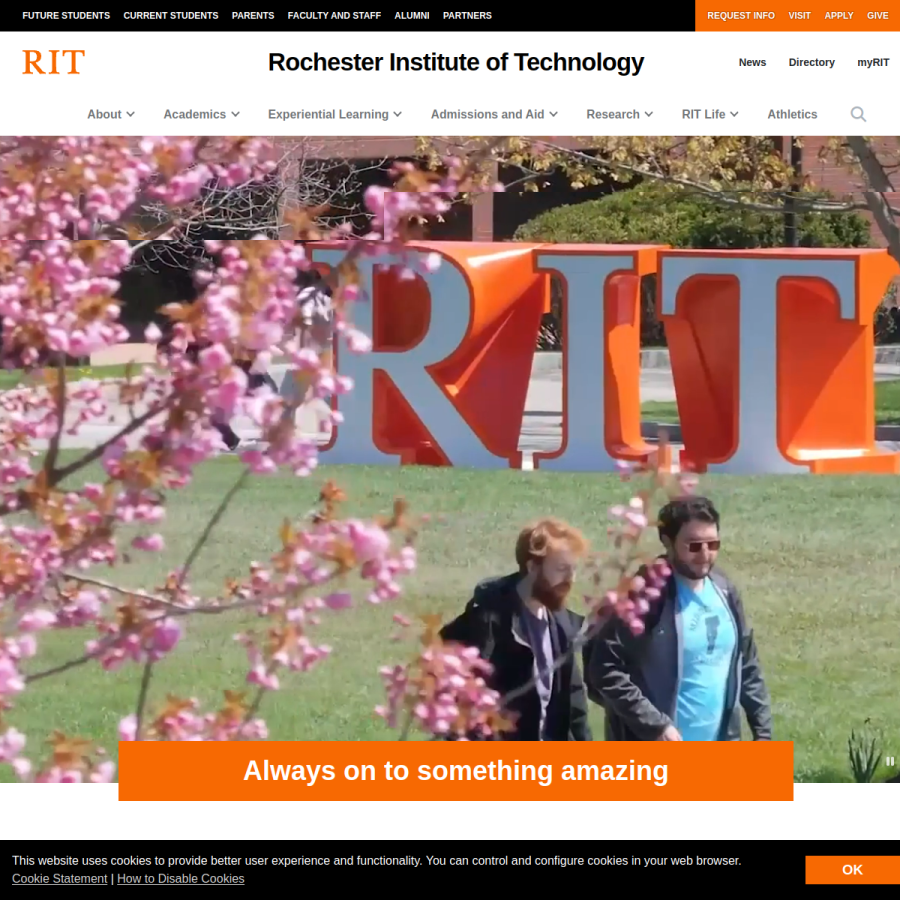Click the Request Info button
The height and width of the screenshot is (900, 900).
(740, 15)
